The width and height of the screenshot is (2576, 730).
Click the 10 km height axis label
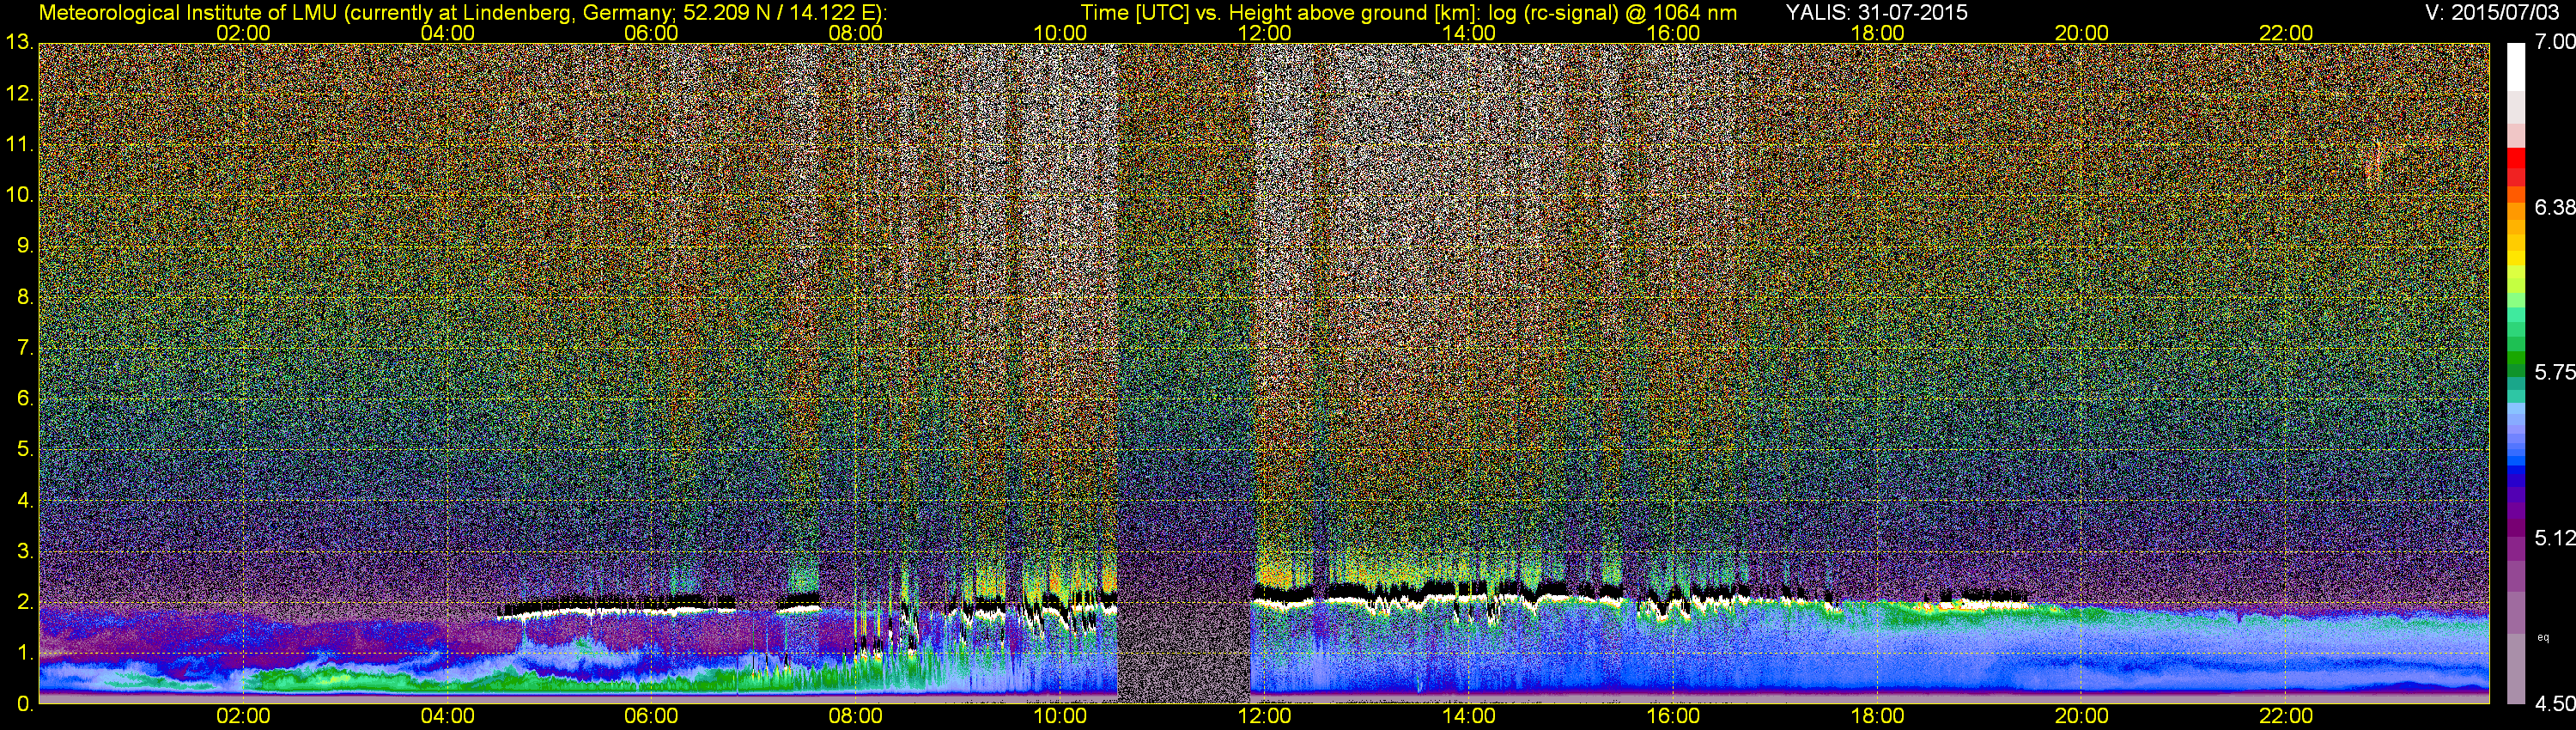19,195
